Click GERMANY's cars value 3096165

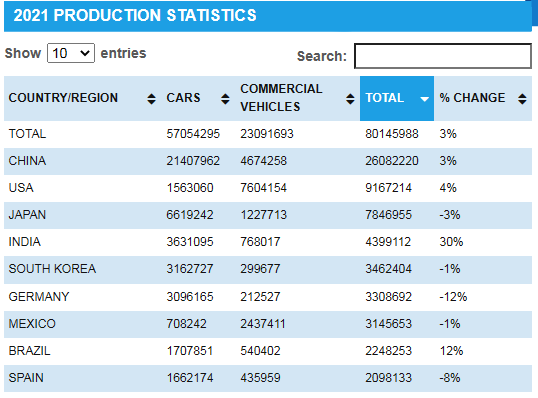pyautogui.click(x=190, y=297)
